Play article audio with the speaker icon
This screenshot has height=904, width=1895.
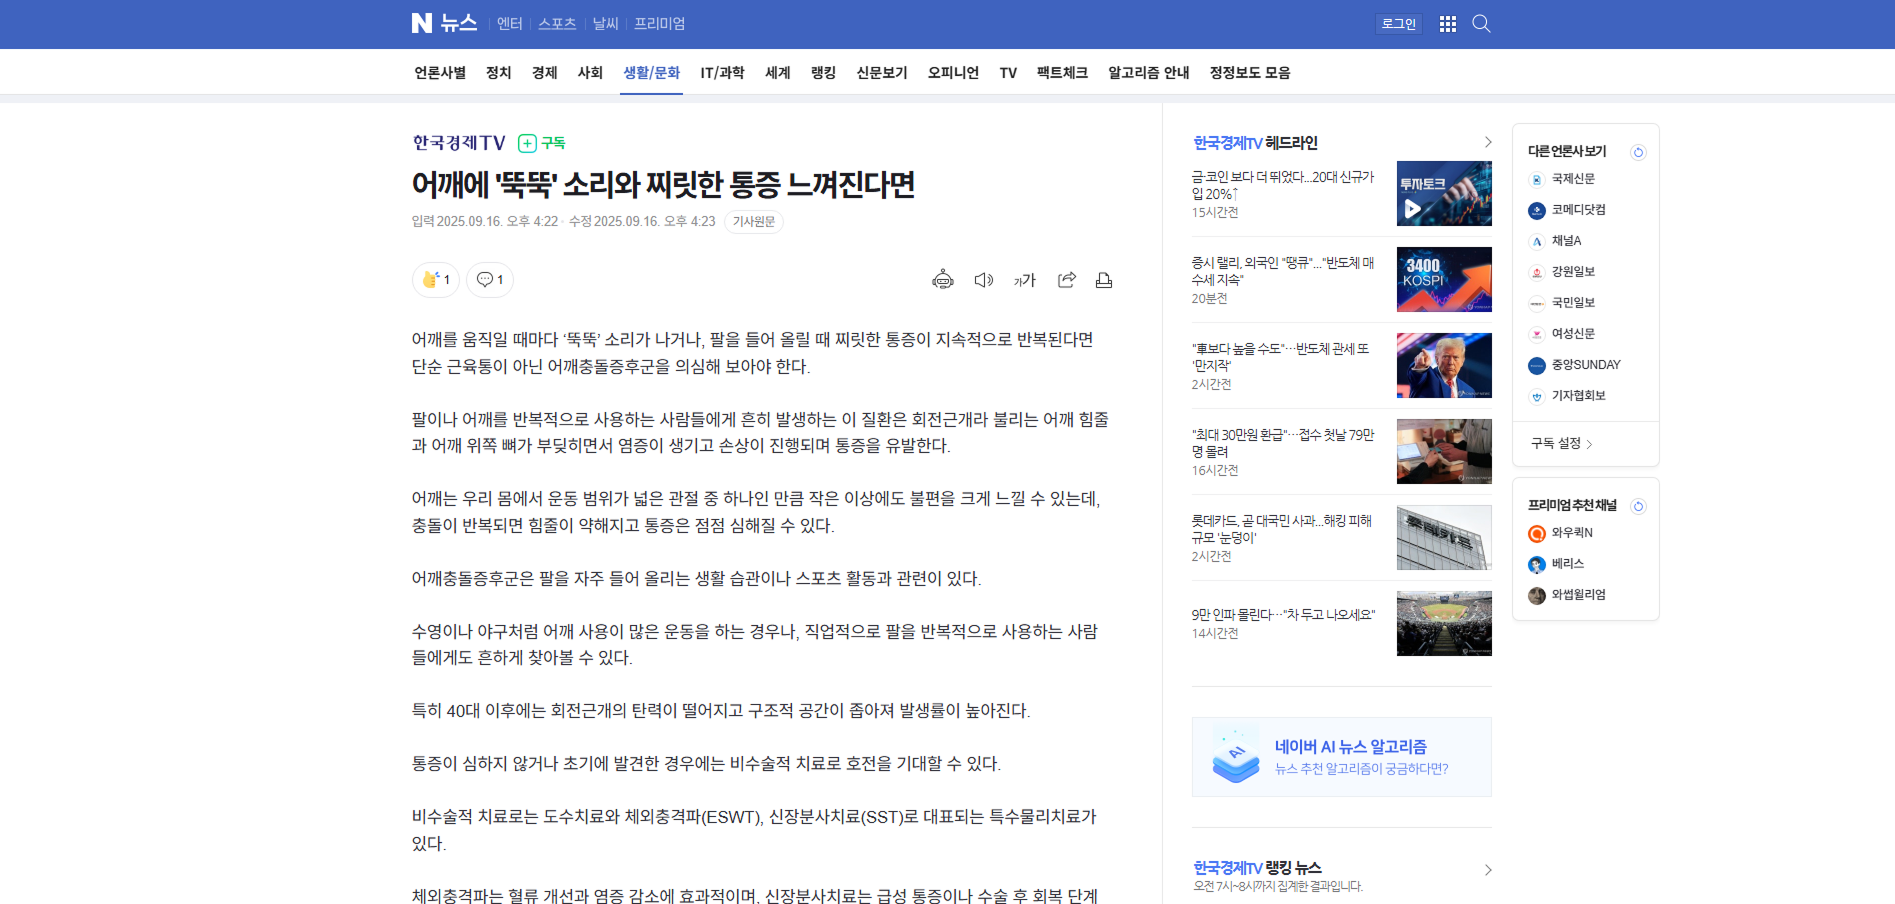point(983,280)
